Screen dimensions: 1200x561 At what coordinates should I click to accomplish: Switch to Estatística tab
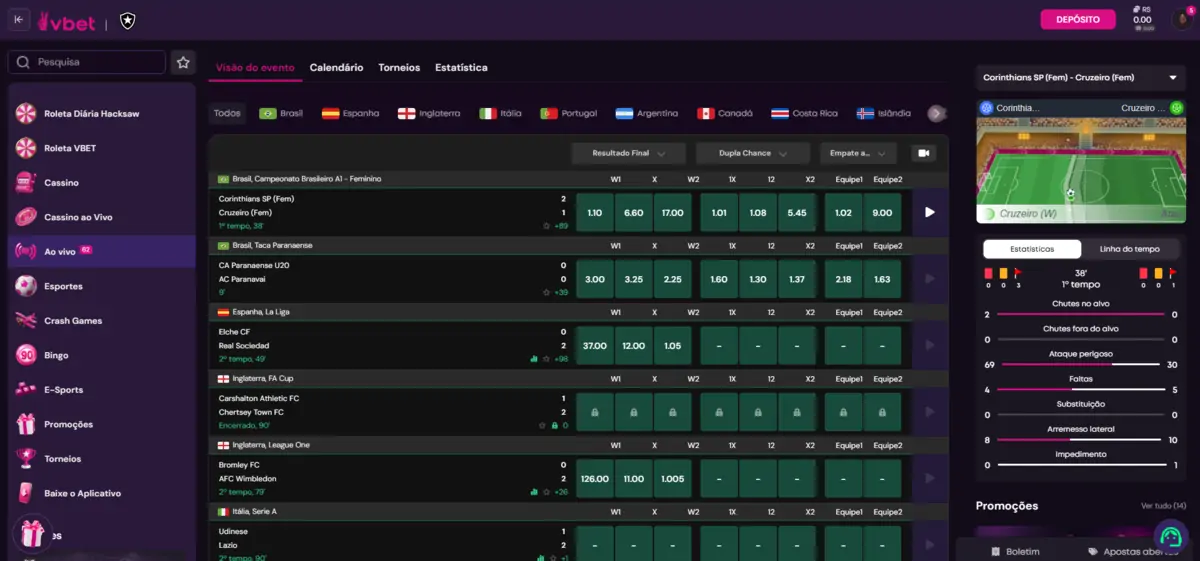(x=461, y=68)
